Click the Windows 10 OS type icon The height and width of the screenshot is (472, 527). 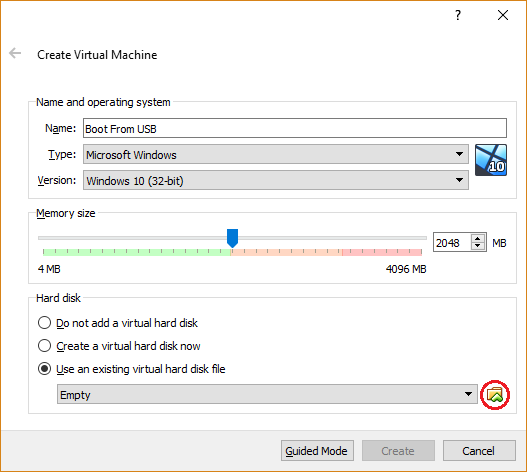(x=491, y=160)
